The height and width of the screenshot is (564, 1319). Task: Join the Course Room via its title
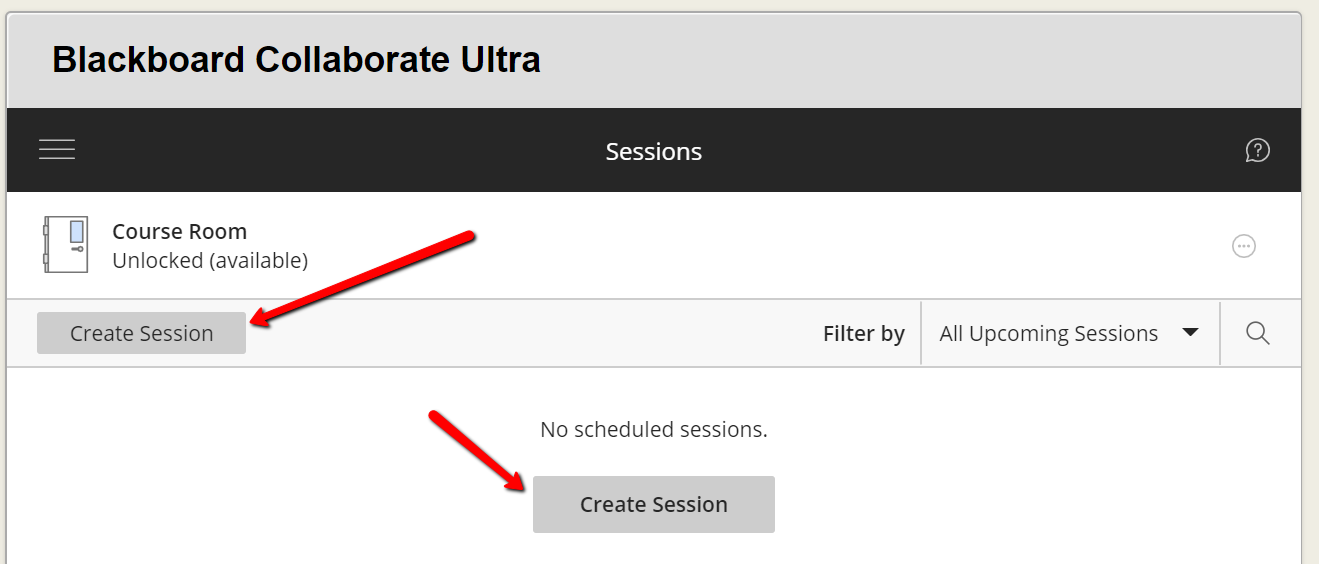pyautogui.click(x=179, y=231)
